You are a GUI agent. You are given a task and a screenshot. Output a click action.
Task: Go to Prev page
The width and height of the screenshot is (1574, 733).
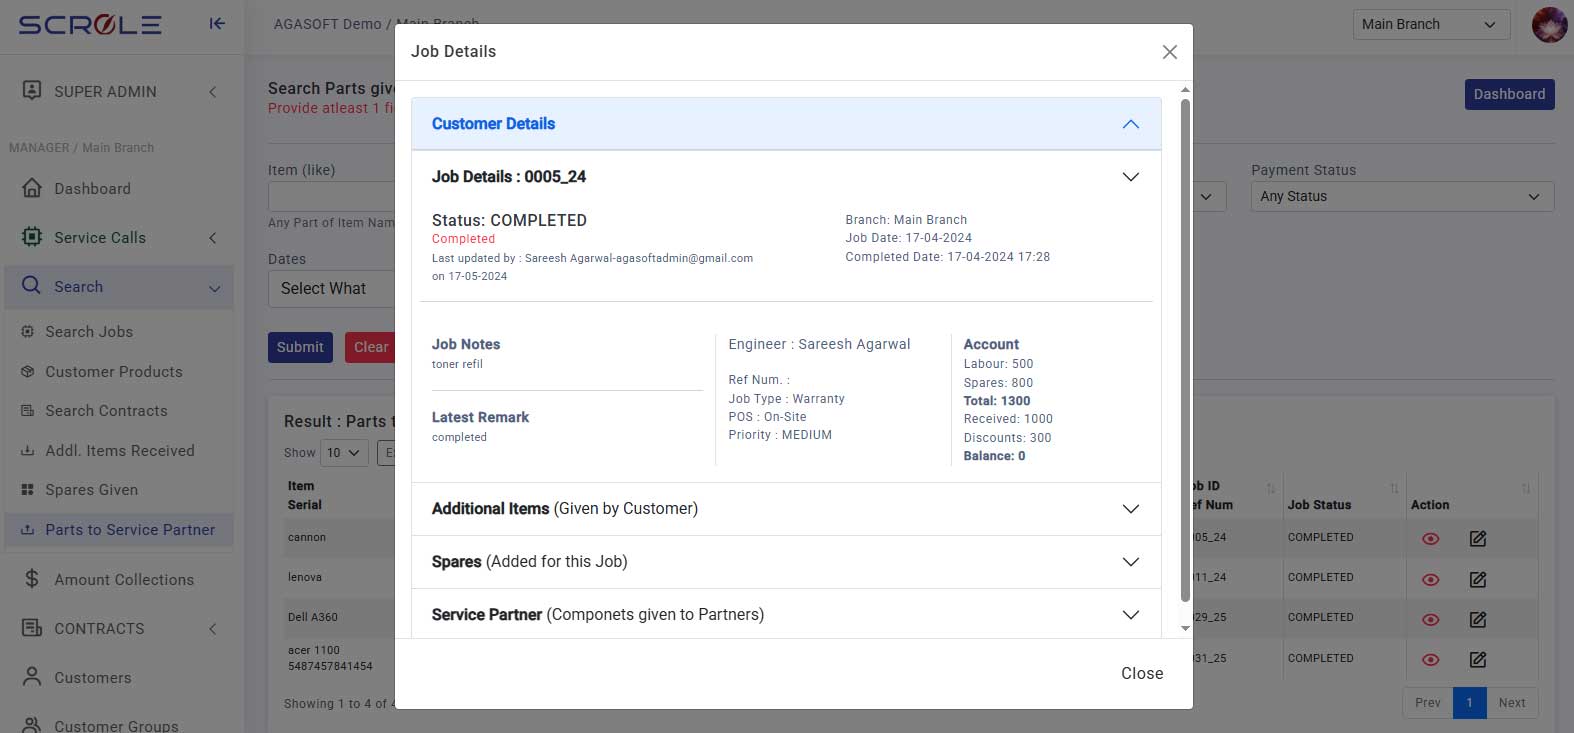[x=1428, y=703]
